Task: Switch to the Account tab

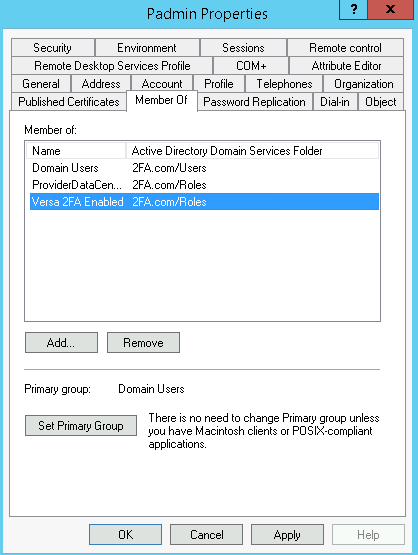Action: (162, 84)
